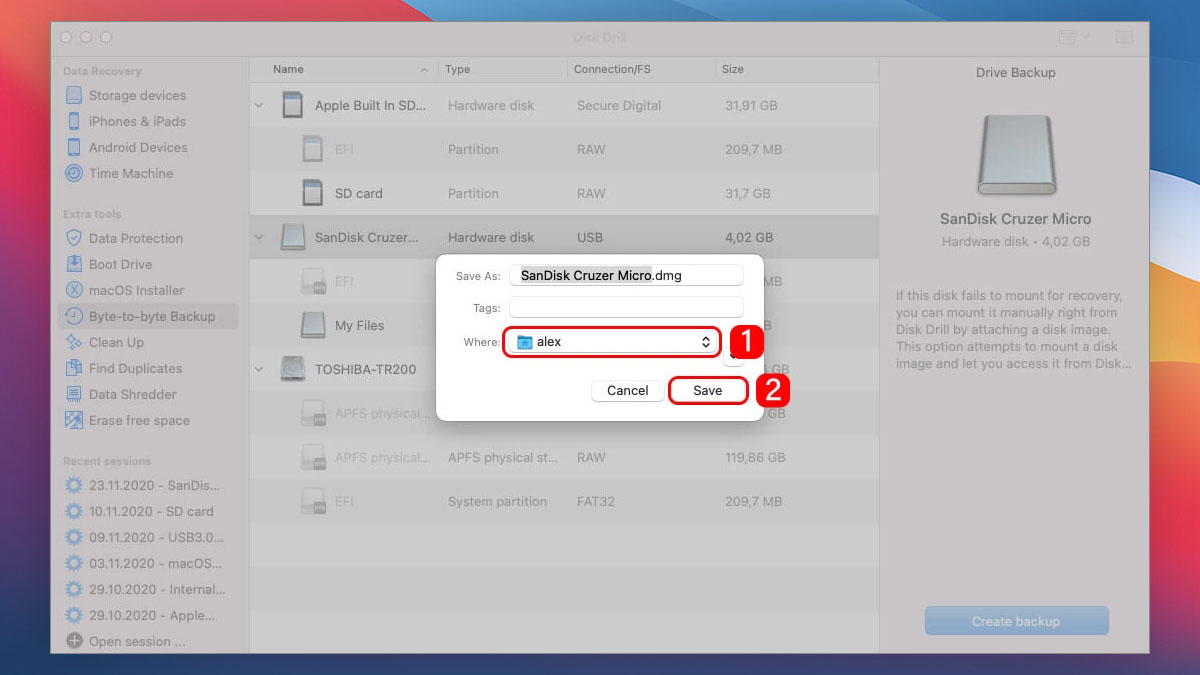Select SD card partition icon

tap(313, 193)
